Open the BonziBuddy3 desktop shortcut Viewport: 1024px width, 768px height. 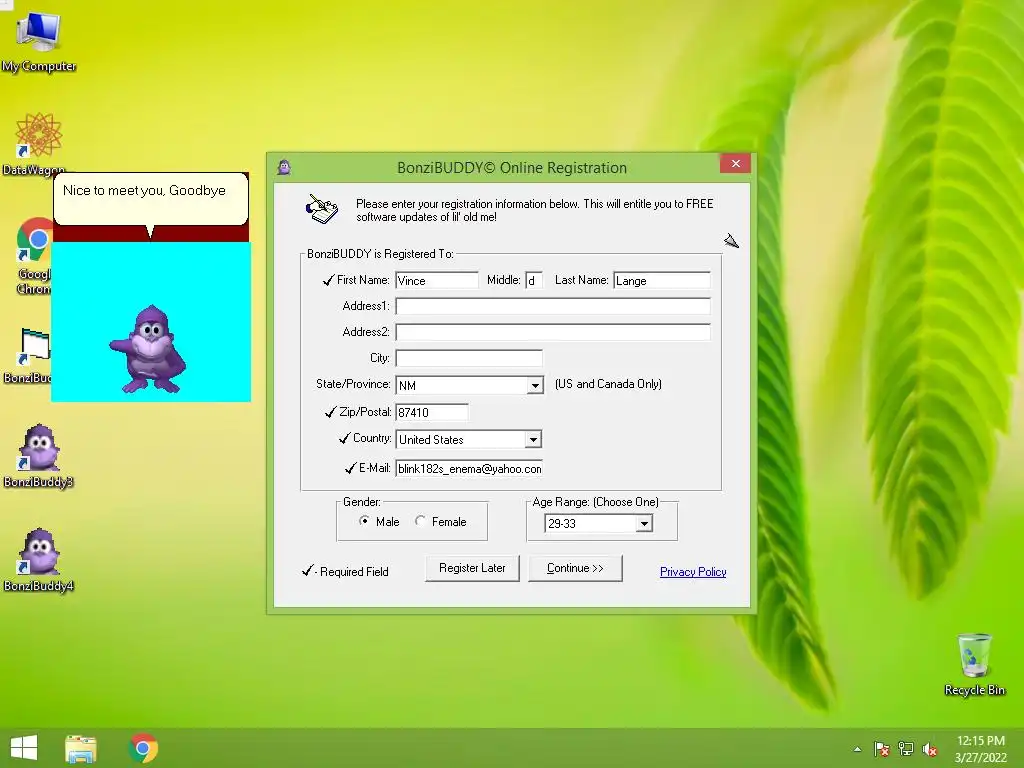(x=39, y=456)
